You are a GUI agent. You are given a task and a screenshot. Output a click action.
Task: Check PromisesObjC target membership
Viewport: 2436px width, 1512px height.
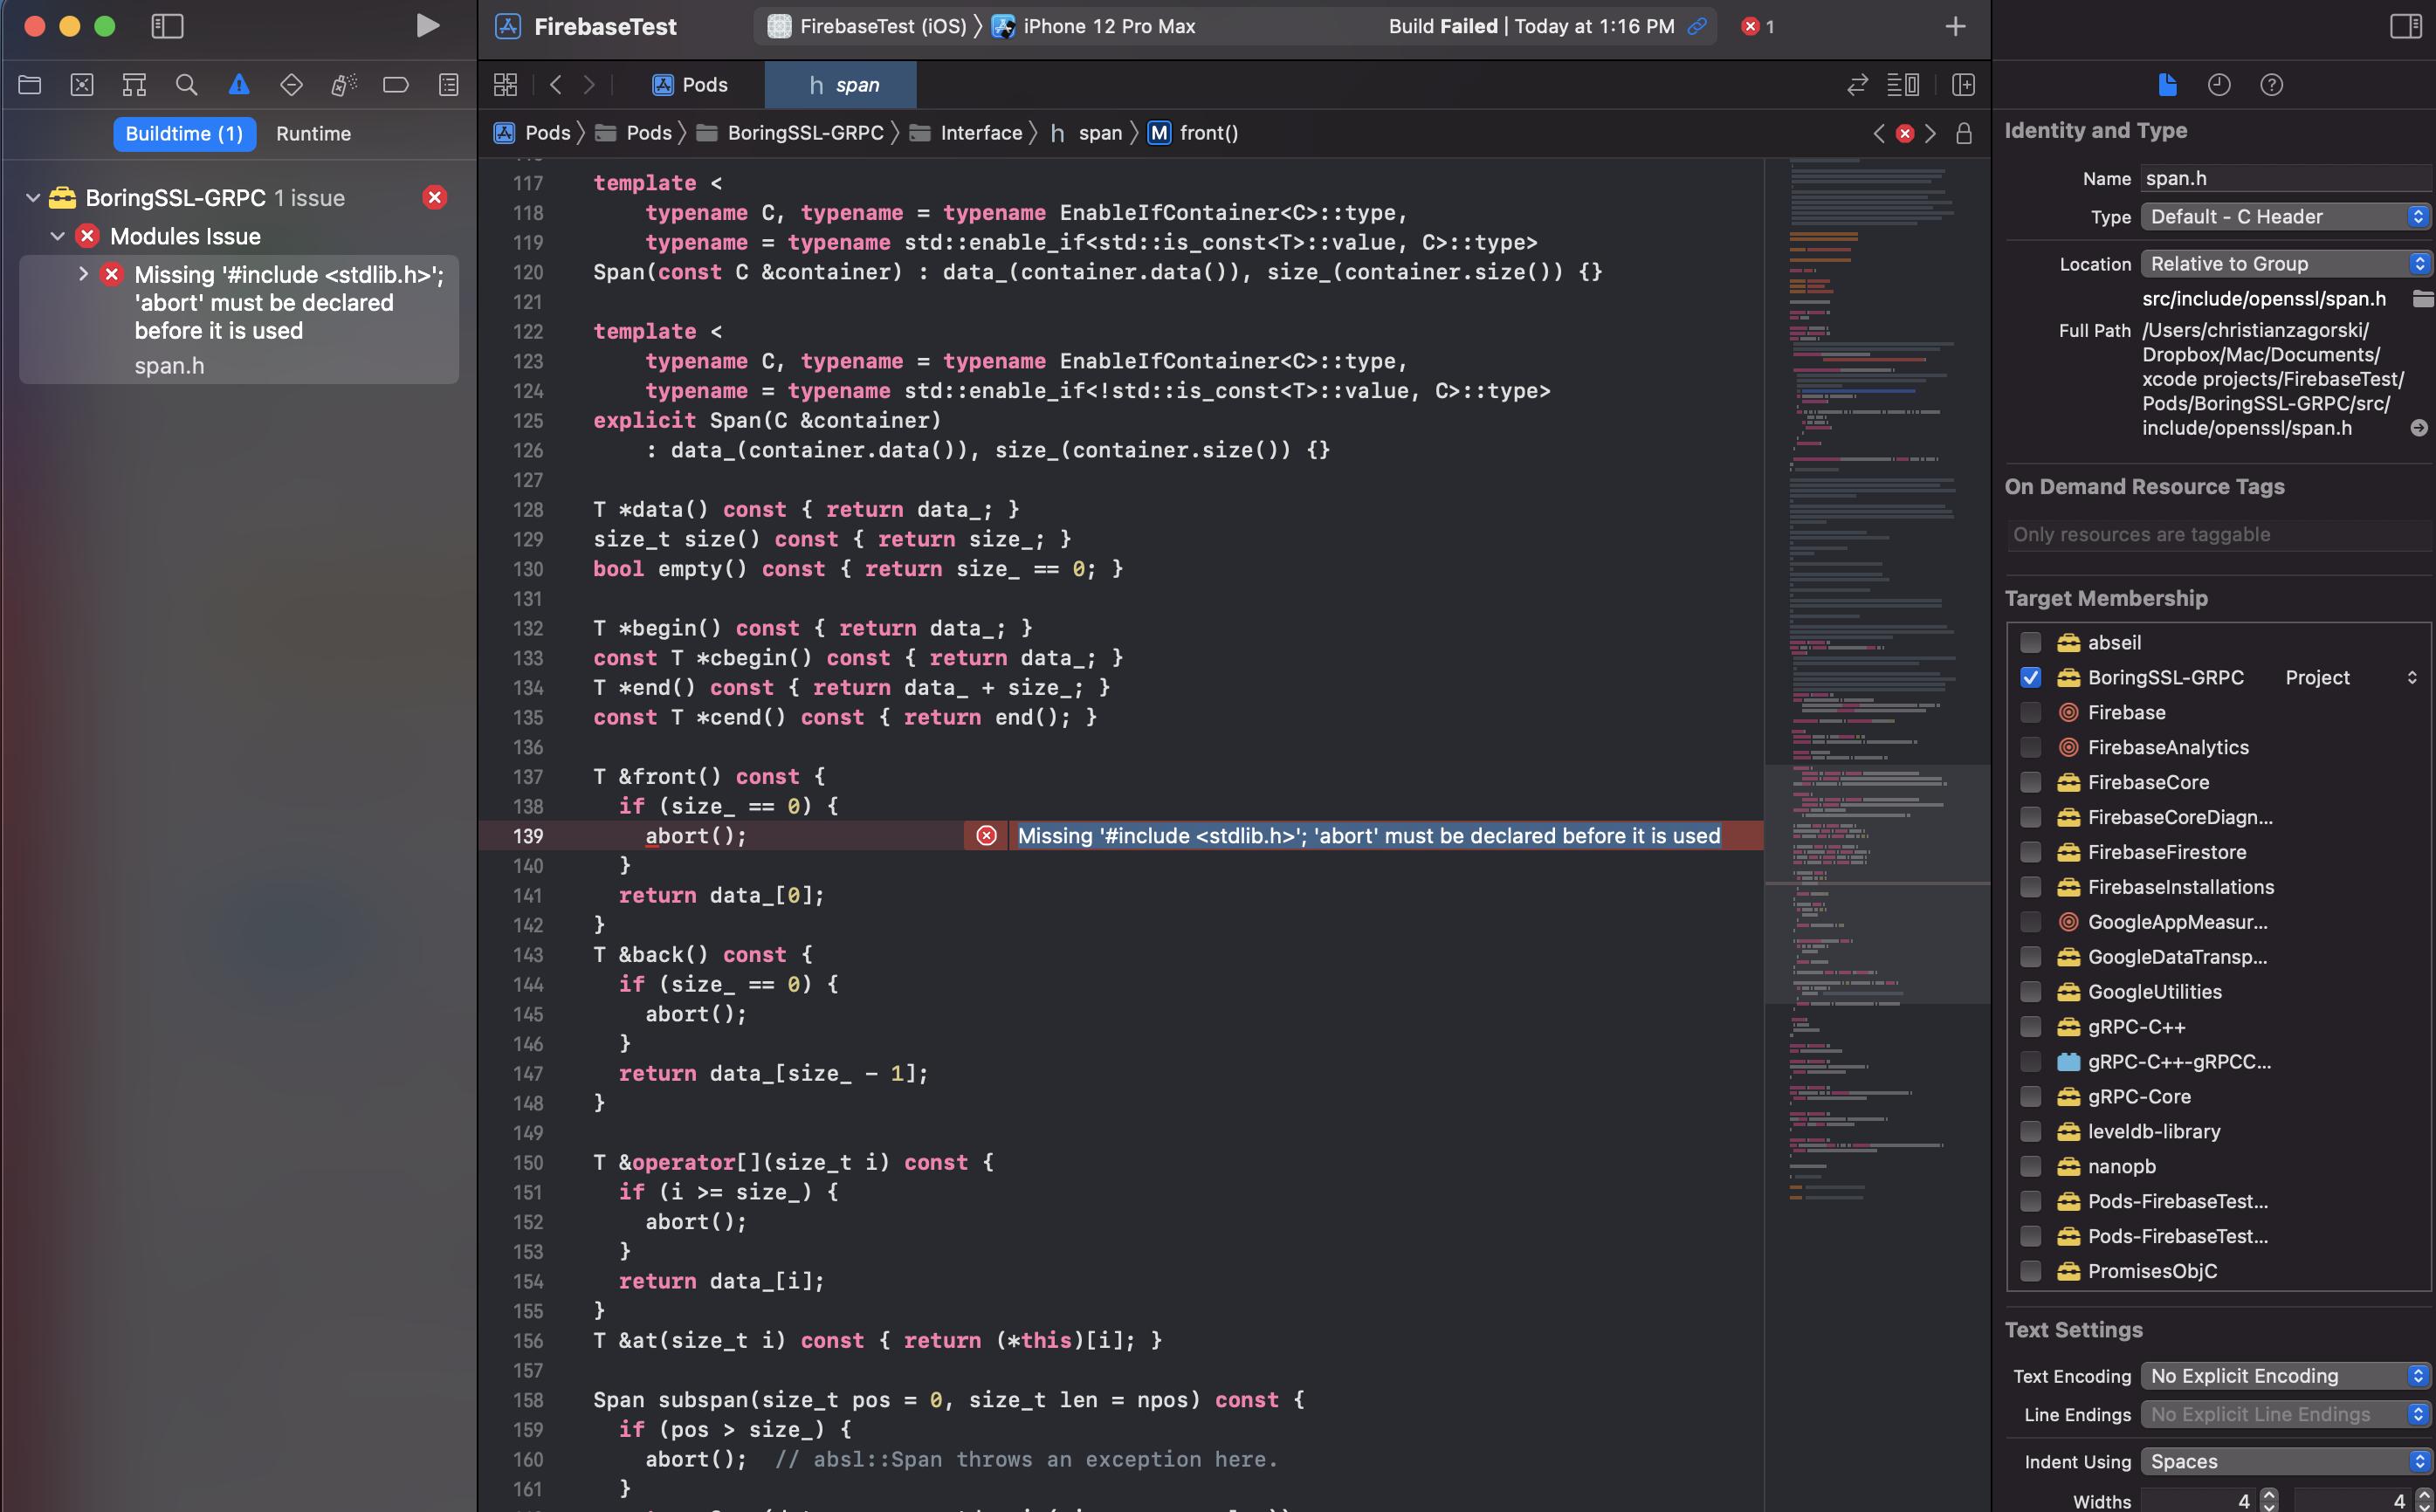pos(2030,1271)
